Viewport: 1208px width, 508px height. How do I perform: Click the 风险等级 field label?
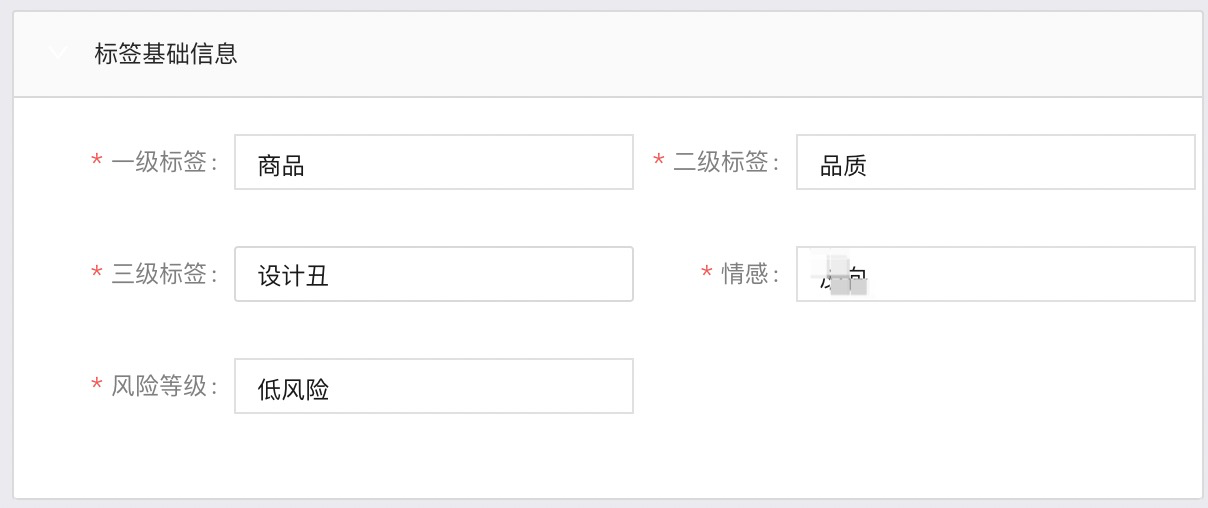pos(163,386)
